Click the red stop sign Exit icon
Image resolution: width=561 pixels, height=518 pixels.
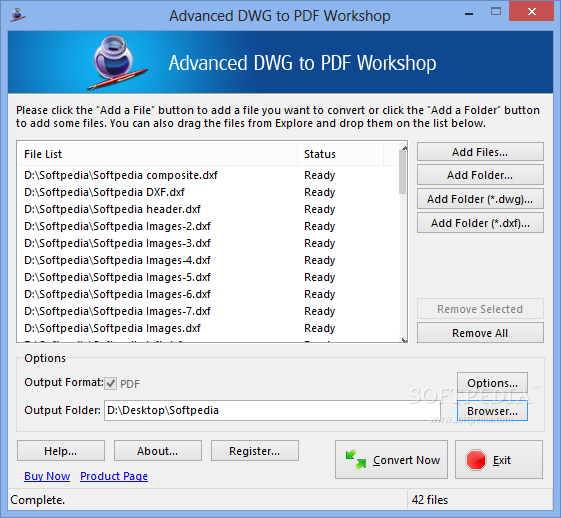476,460
